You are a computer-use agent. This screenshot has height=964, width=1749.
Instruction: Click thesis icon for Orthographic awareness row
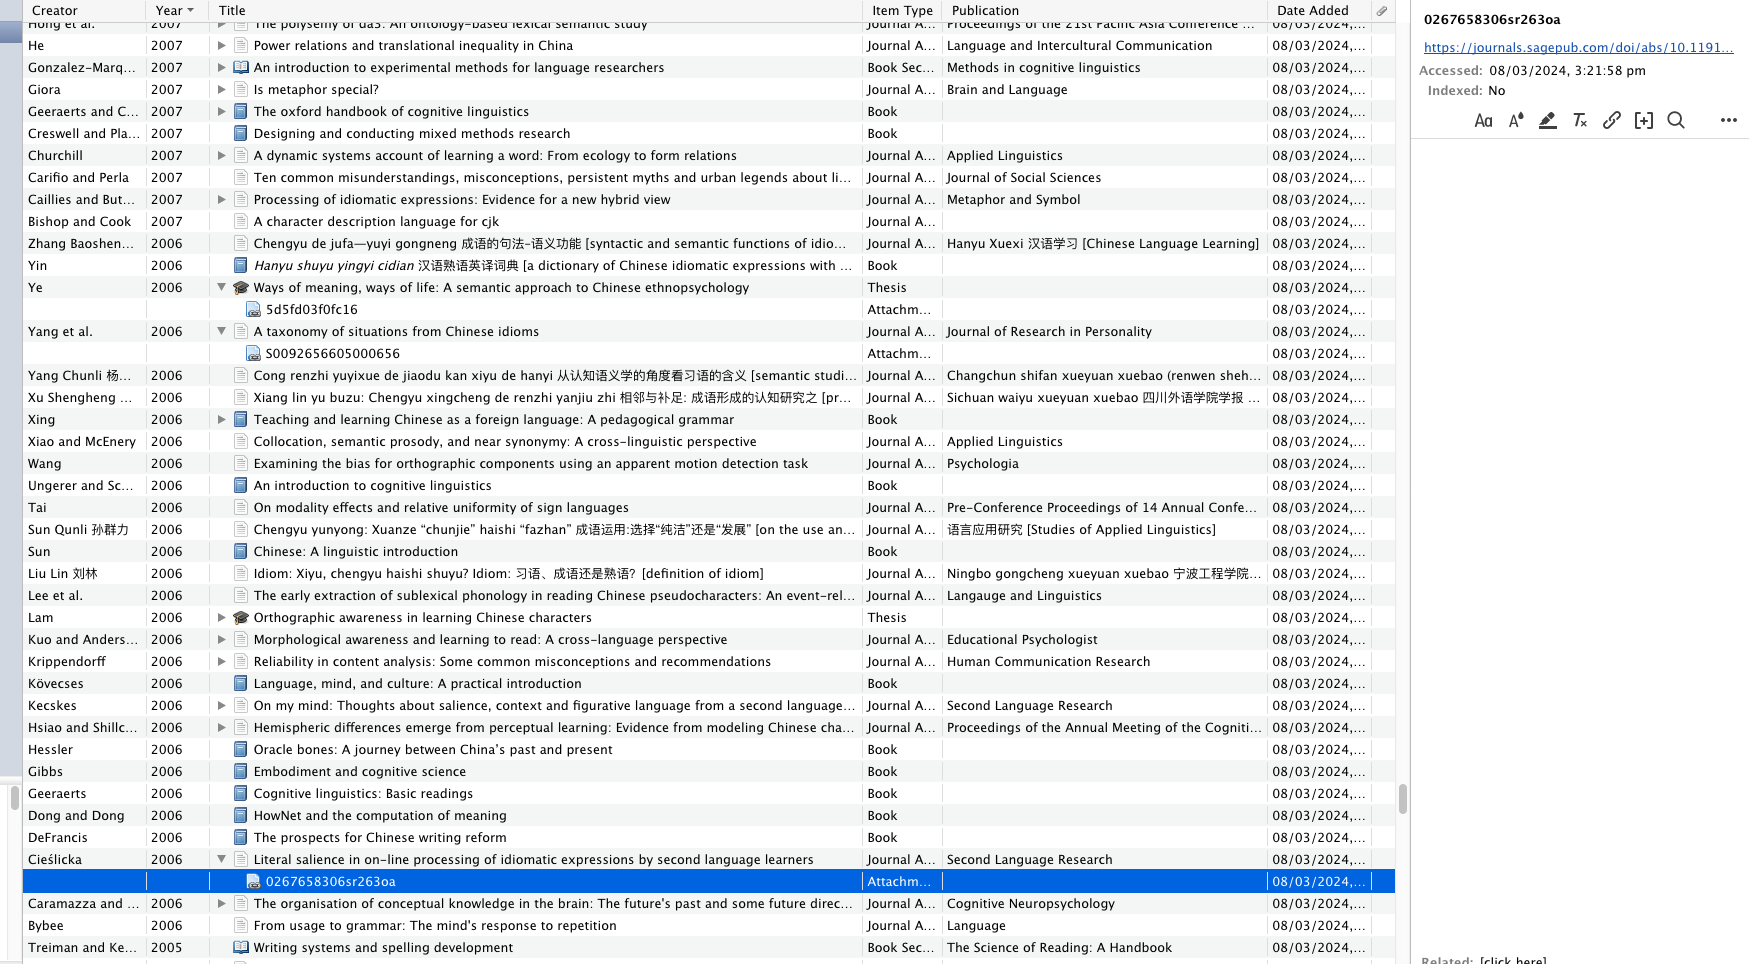pyautogui.click(x=241, y=618)
